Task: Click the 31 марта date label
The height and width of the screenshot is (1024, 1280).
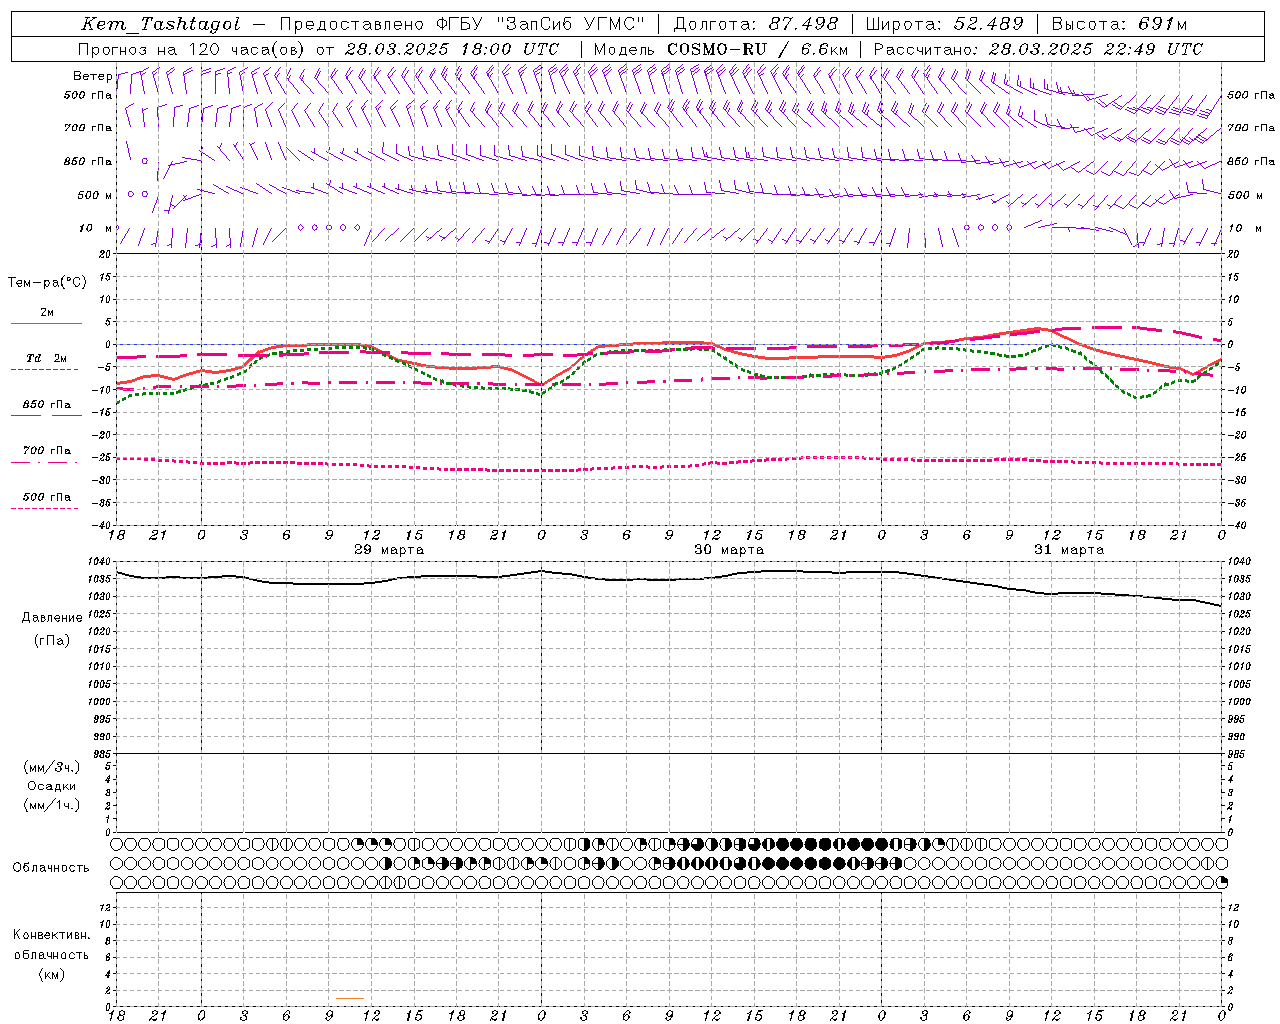Action: (x=1069, y=550)
